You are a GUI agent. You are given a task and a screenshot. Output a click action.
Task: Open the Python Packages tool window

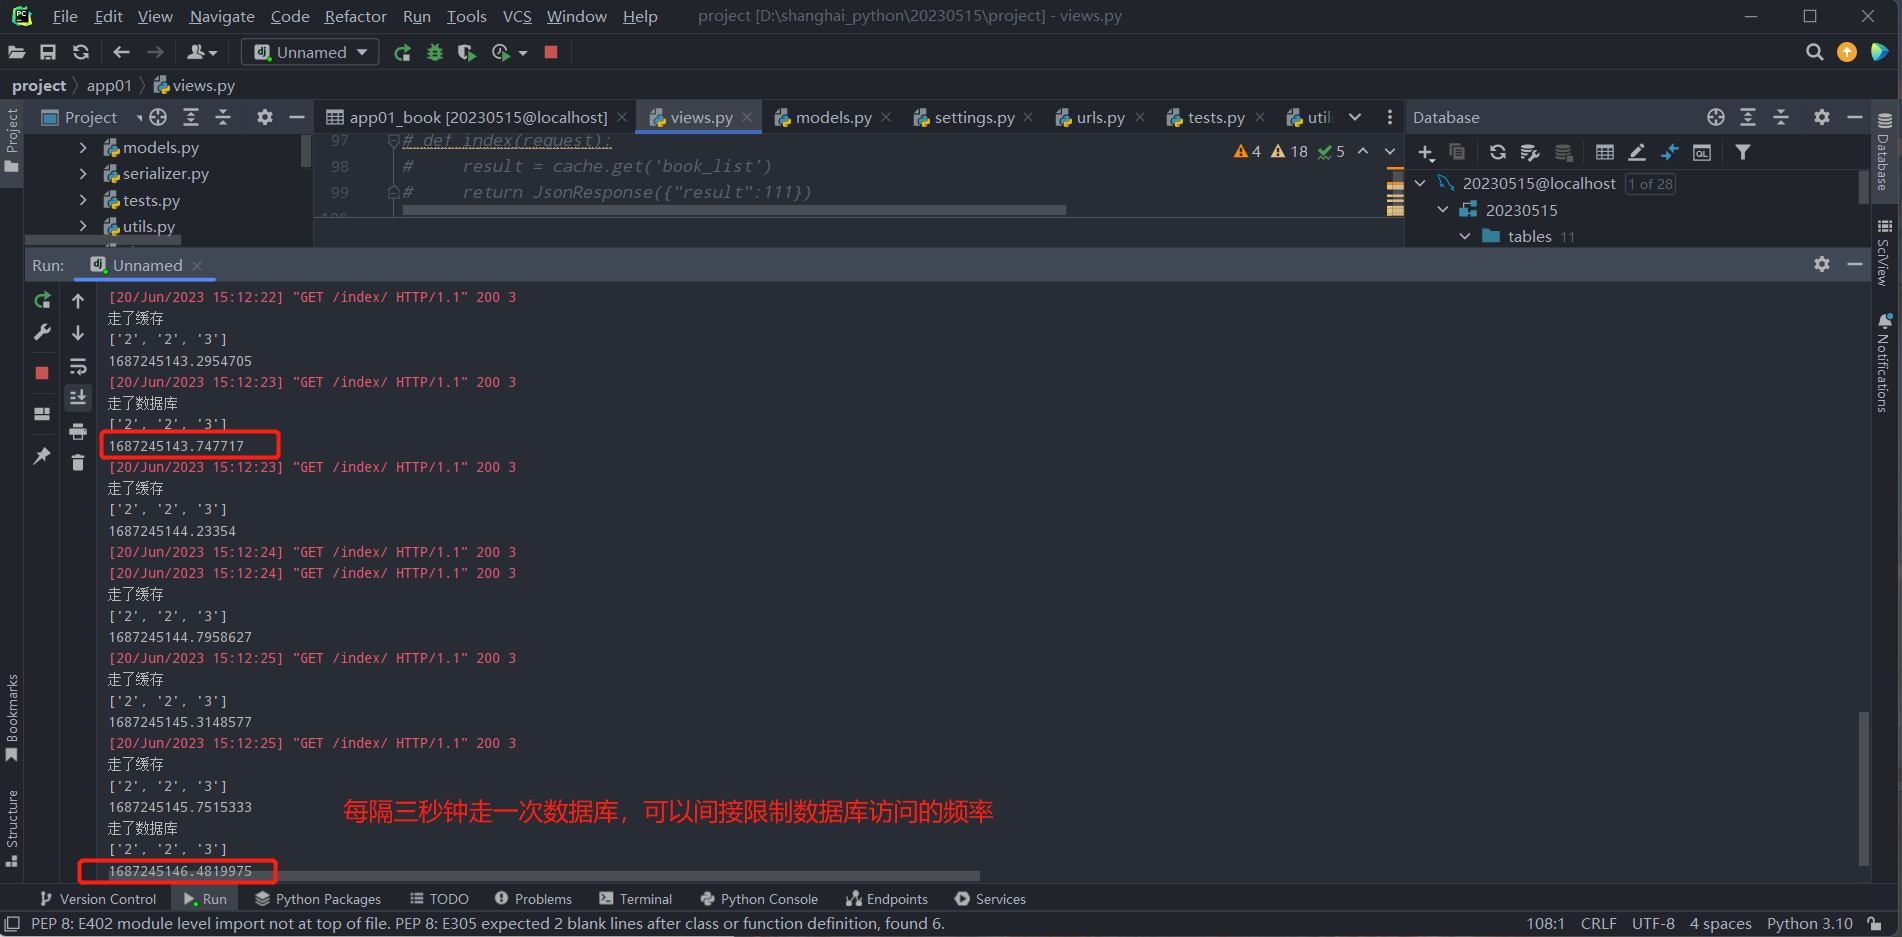[x=318, y=899]
